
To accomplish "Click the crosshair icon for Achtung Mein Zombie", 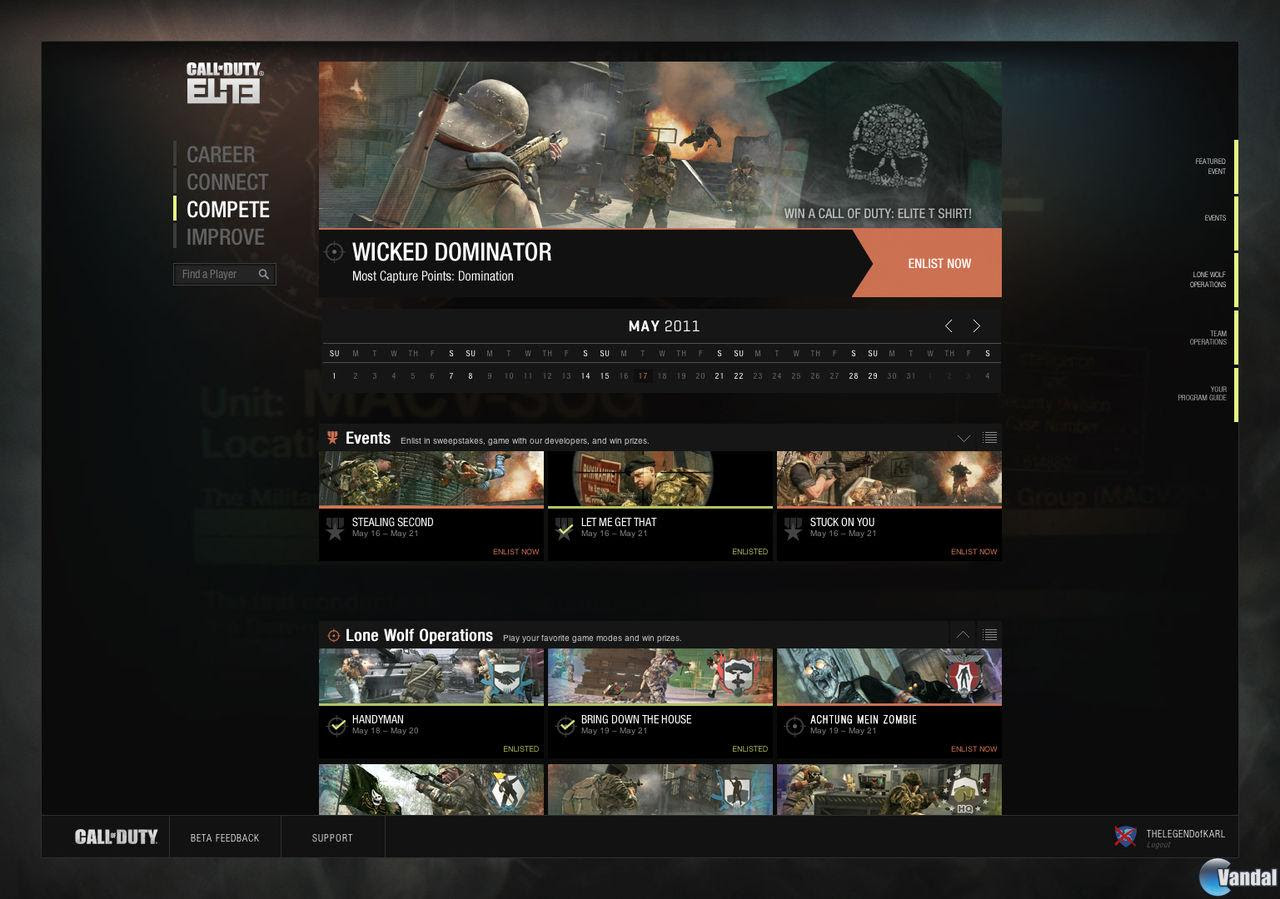I will pyautogui.click(x=795, y=726).
